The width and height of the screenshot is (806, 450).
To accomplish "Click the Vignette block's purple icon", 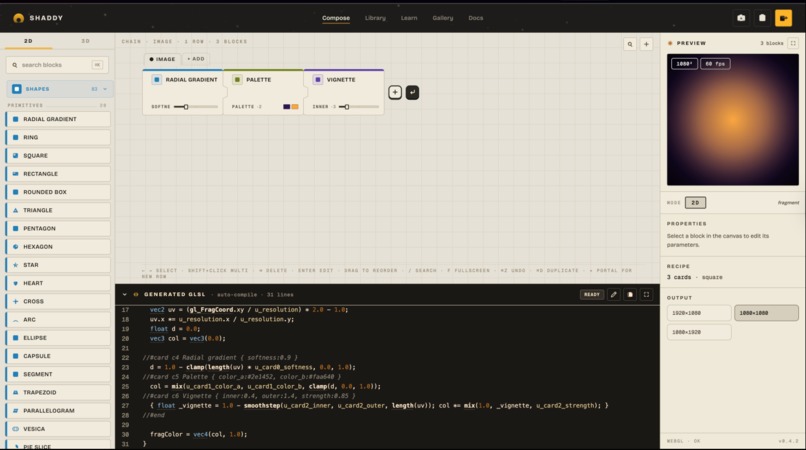I will point(318,80).
